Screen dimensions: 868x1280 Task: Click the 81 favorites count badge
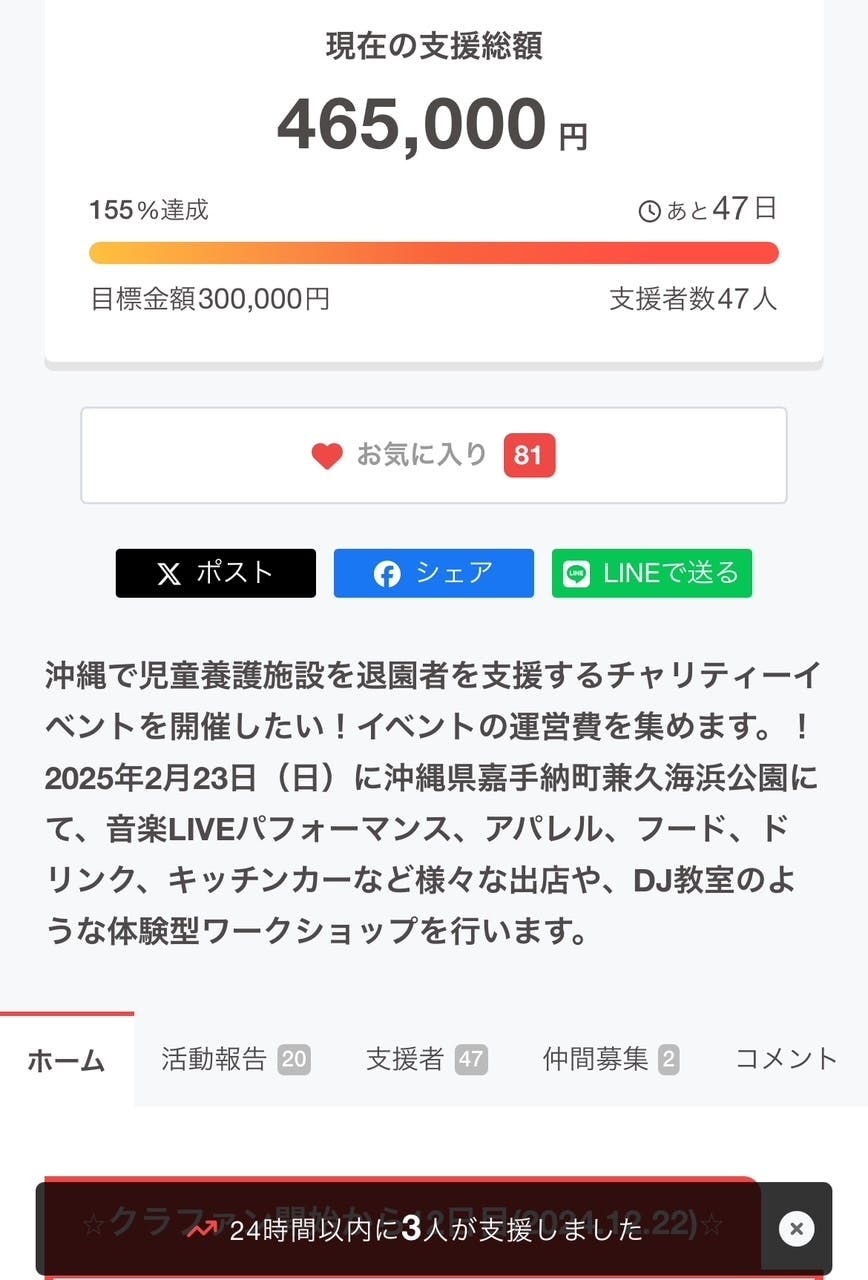528,456
